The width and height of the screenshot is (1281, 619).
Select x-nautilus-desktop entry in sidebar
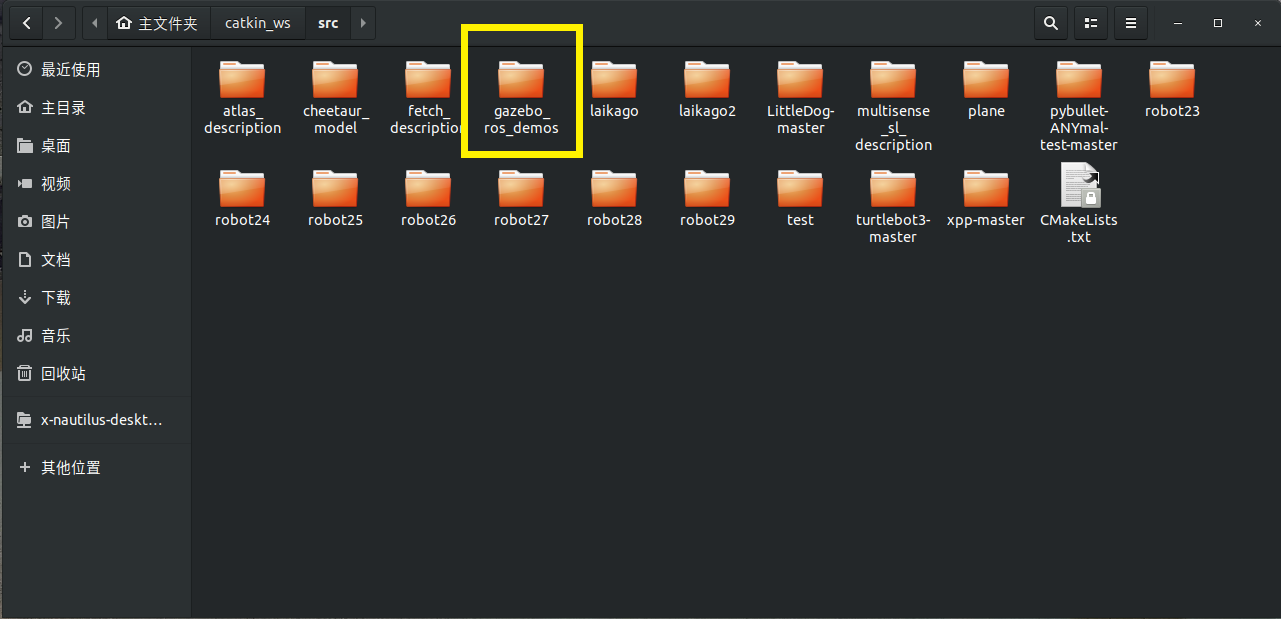point(96,420)
